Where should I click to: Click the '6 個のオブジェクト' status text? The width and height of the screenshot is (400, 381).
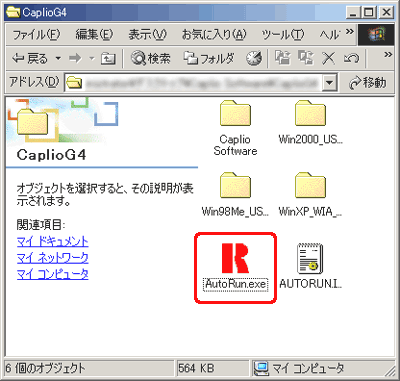(x=46, y=368)
